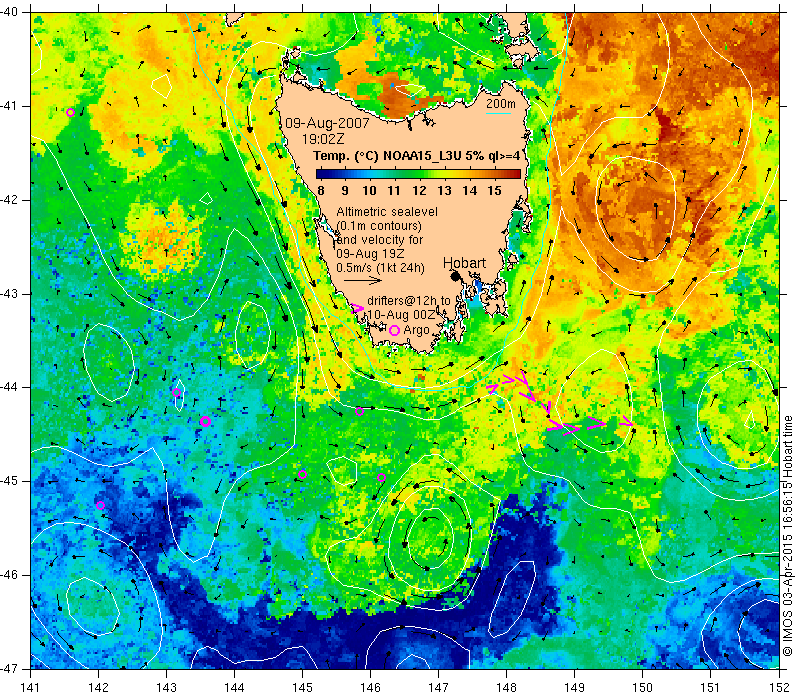This screenshot has height=700, width=800.
Task: Click the 'Altimetric sealevel' text line
Action: click(387, 212)
